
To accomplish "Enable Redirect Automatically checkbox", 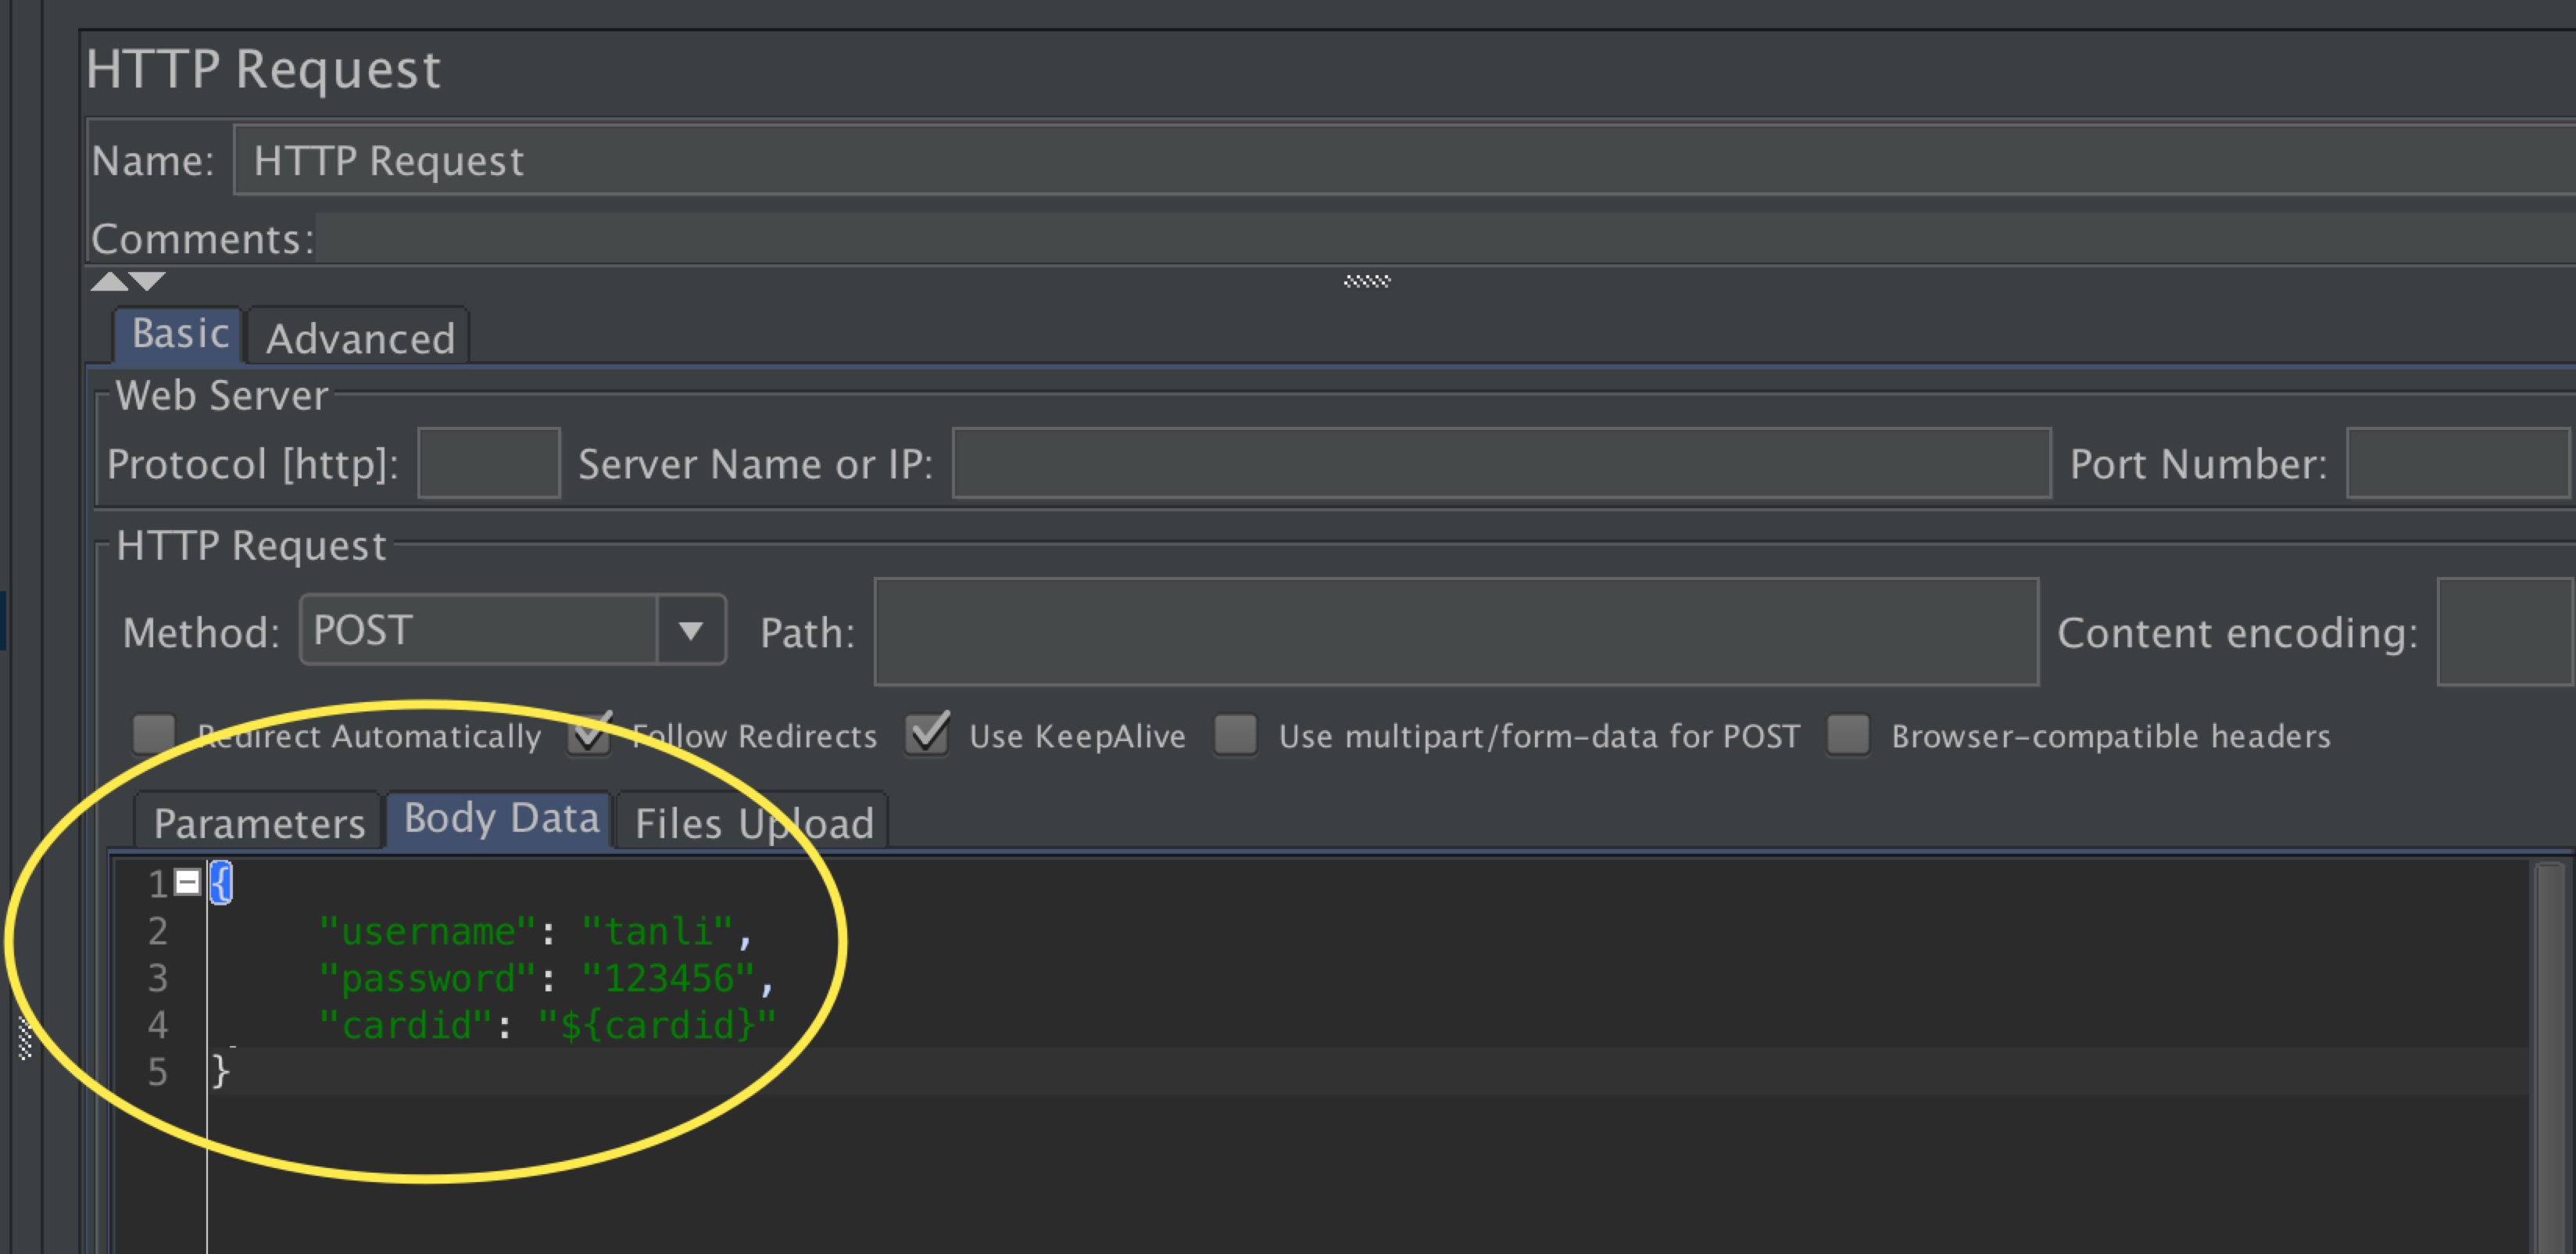I will click(154, 735).
